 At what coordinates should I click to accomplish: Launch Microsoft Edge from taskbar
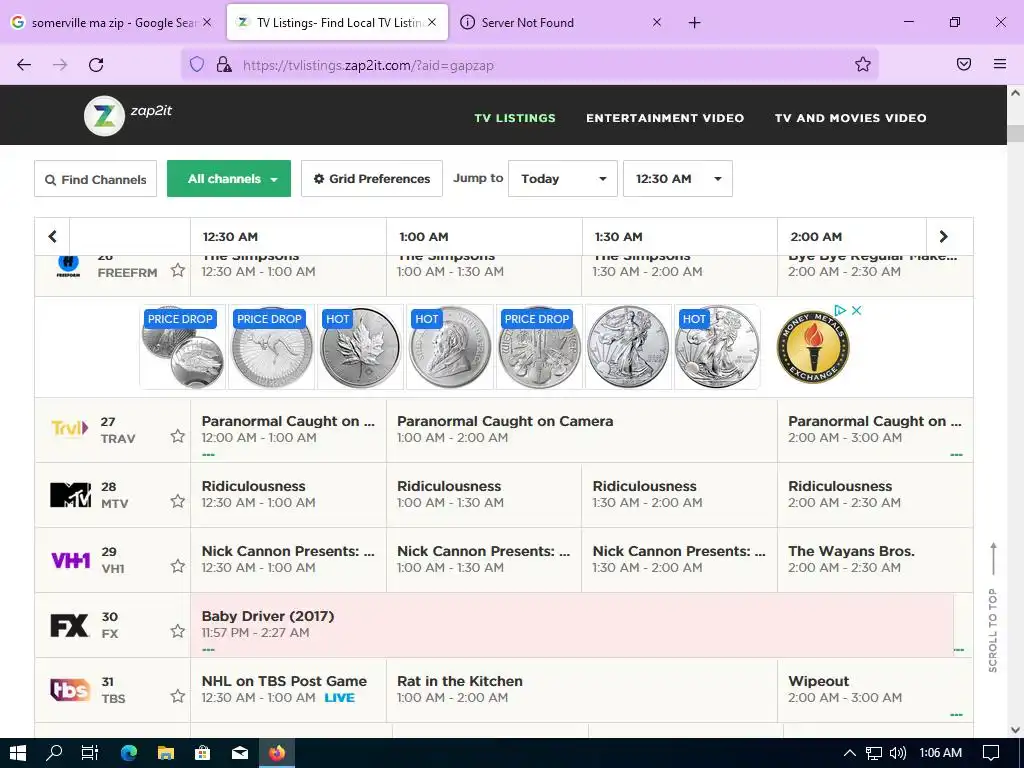[x=129, y=753]
